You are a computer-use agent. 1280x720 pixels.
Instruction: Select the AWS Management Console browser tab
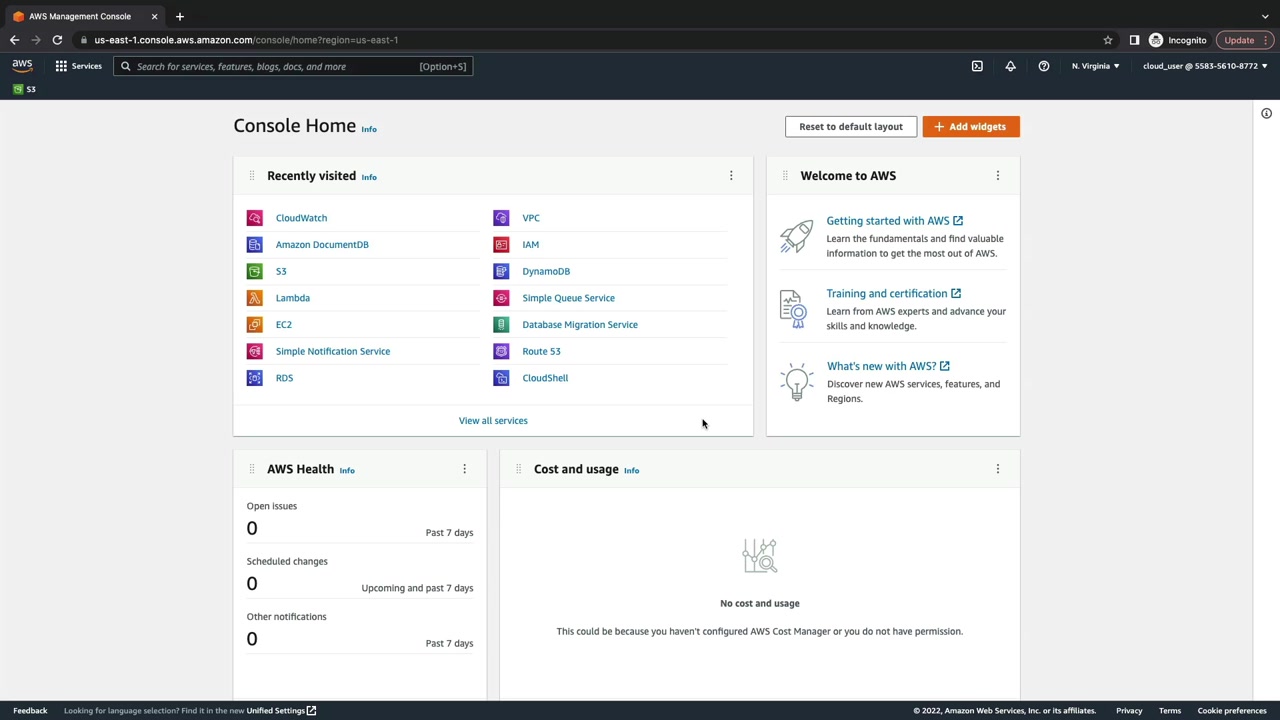point(86,16)
